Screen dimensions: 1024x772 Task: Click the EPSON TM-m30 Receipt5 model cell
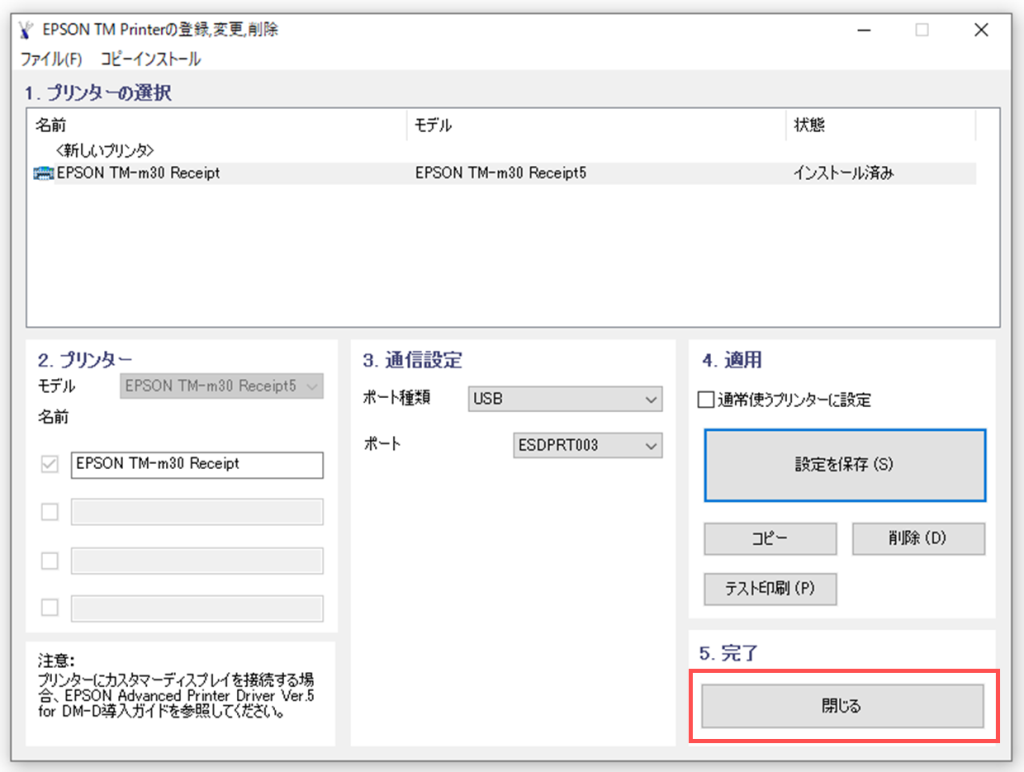click(501, 173)
